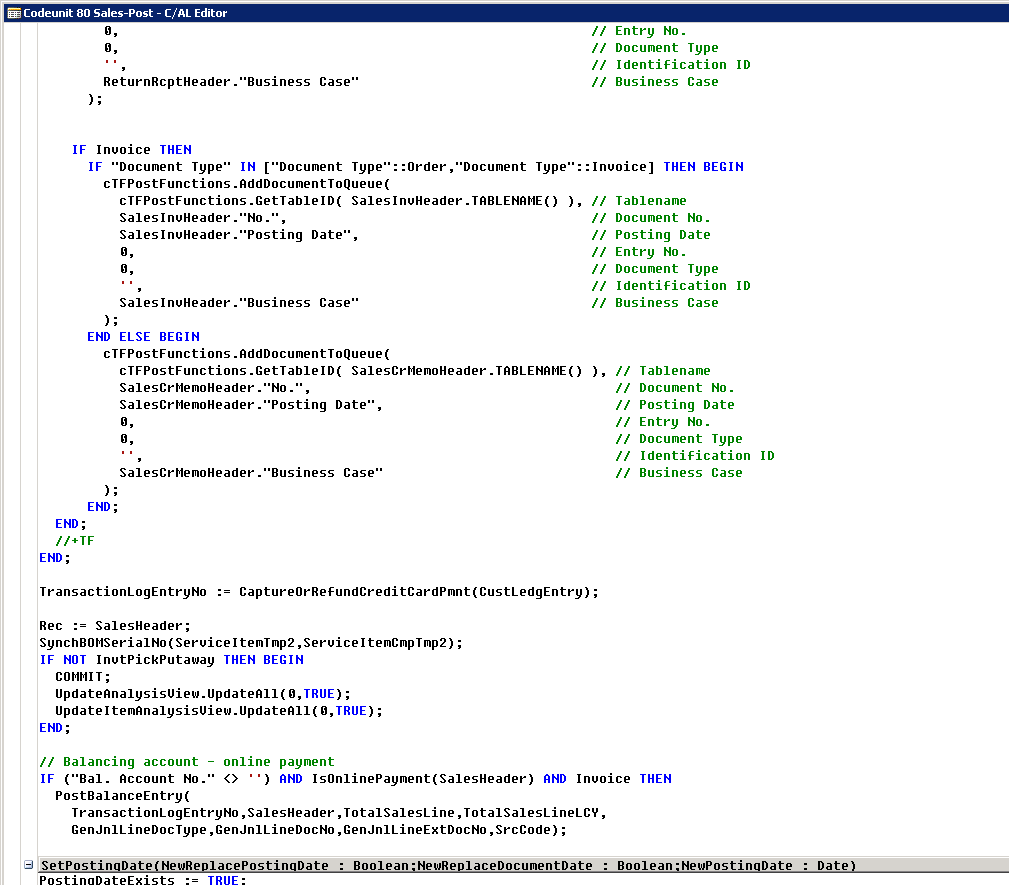
Task: Click the CaptureOrRefundCreditCardPmnt assignment line
Action: 318,592
